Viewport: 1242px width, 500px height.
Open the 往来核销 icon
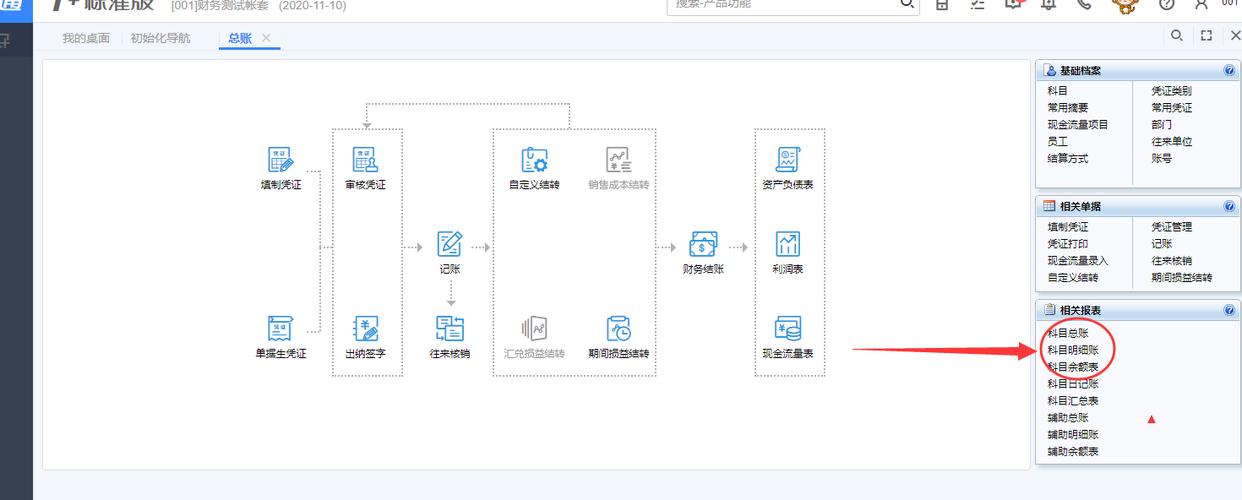[450, 328]
